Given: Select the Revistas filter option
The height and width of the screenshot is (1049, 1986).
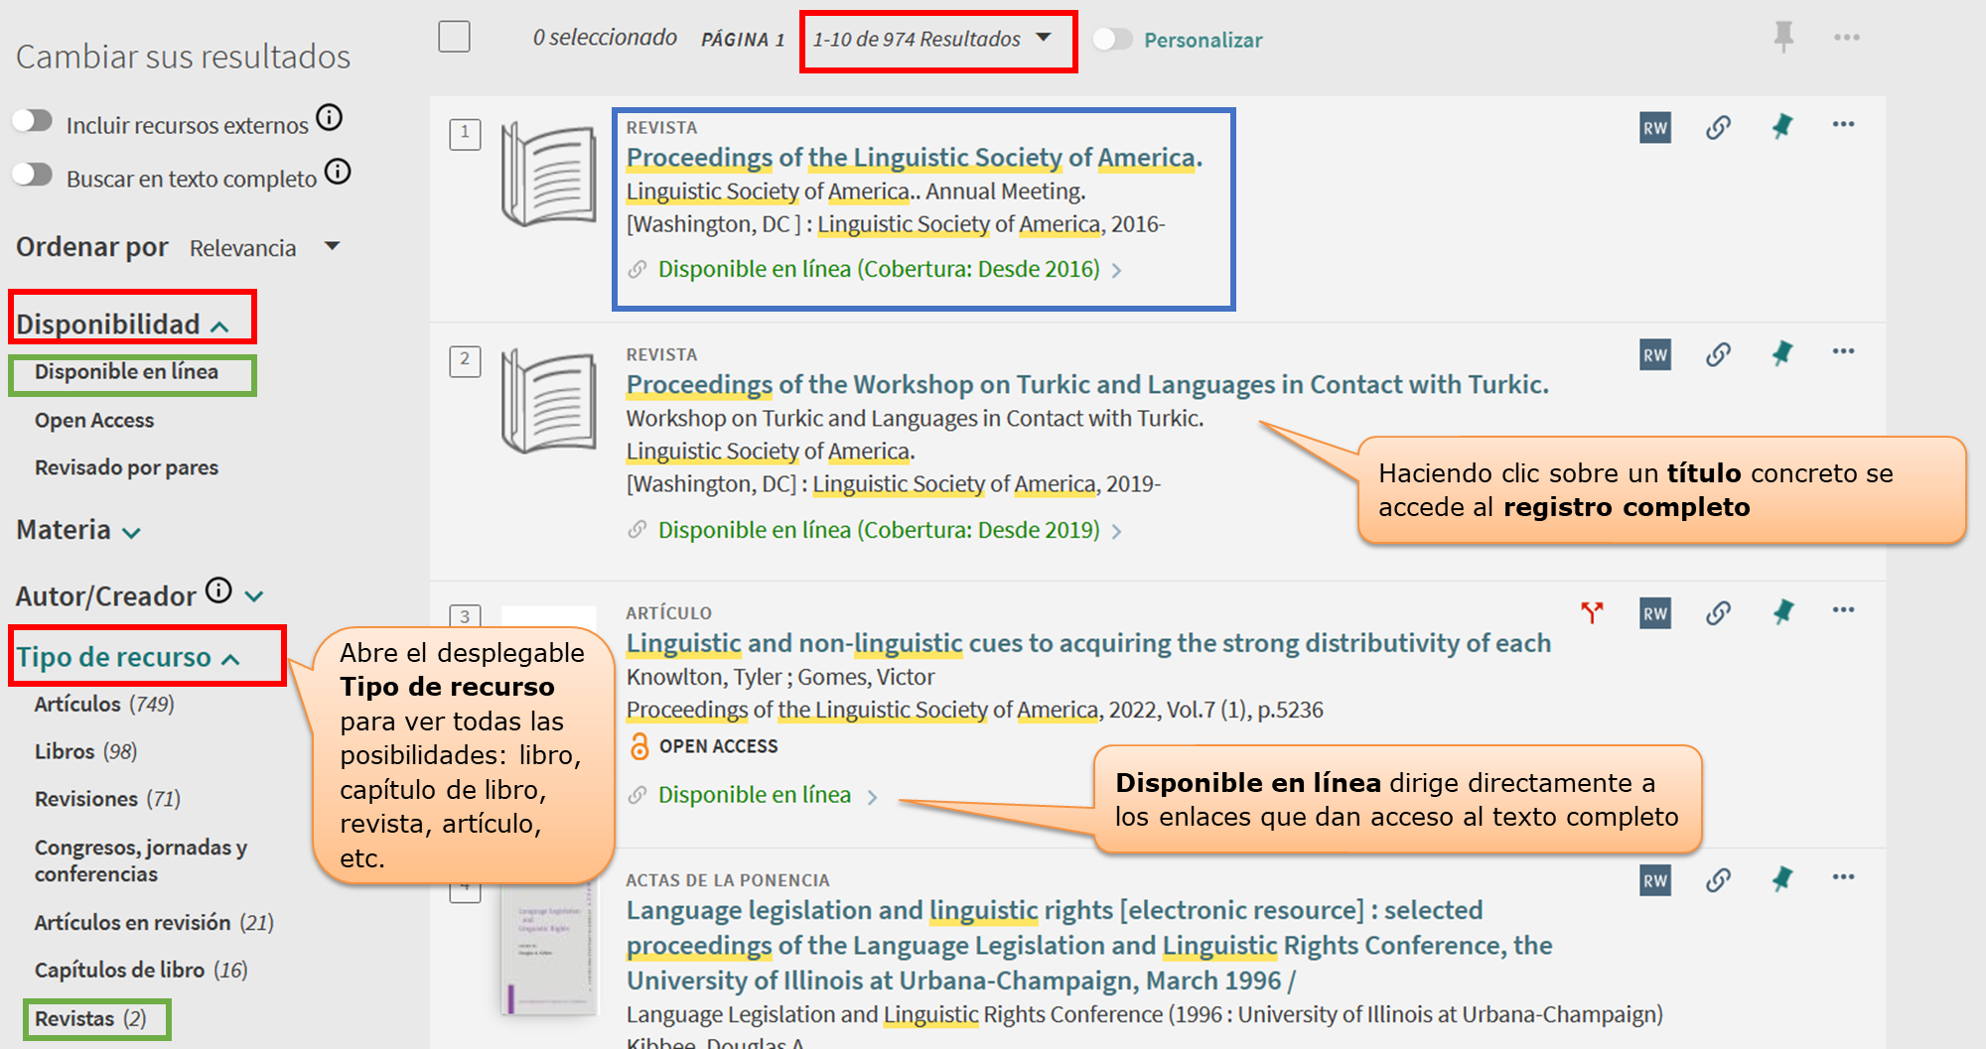Looking at the screenshot, I should pyautogui.click(x=75, y=1019).
